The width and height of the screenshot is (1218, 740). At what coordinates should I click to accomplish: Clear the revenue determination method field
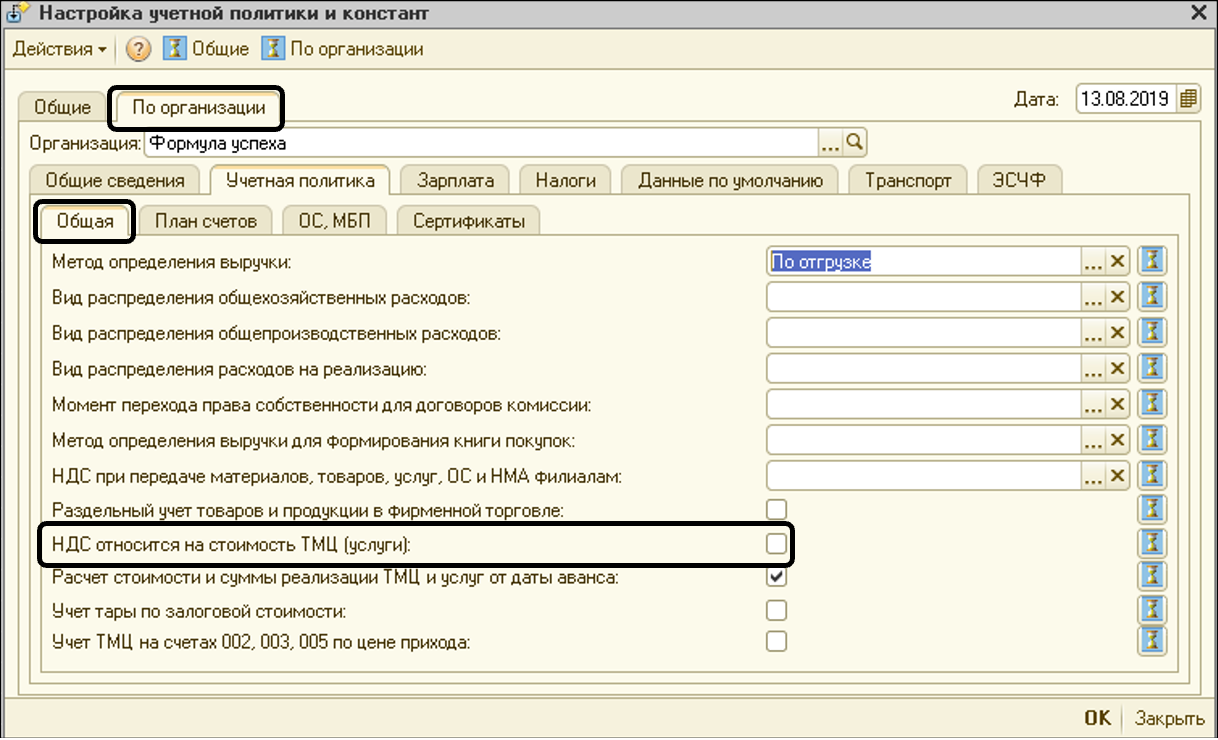pyautogui.click(x=1118, y=262)
